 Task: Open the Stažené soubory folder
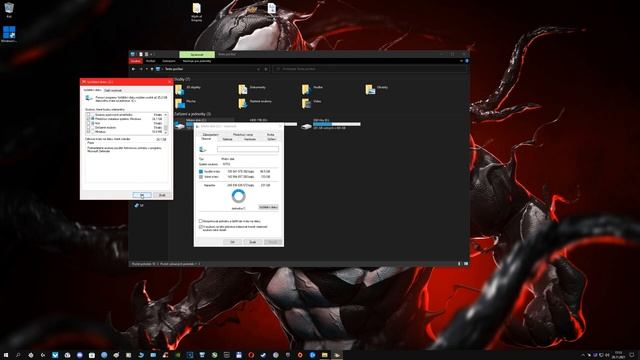[243, 103]
